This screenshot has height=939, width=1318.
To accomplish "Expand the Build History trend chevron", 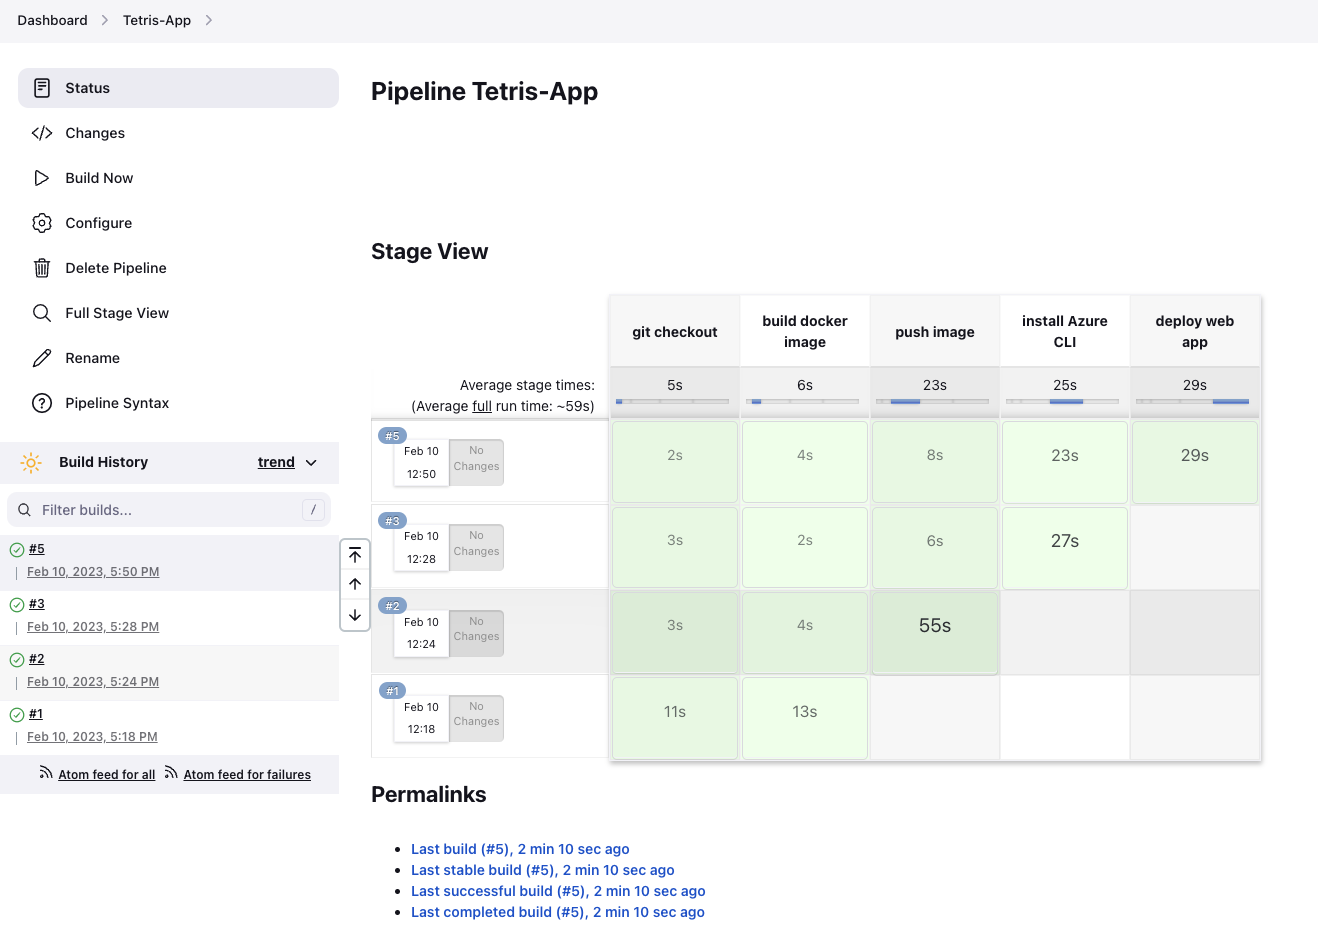I will [311, 463].
